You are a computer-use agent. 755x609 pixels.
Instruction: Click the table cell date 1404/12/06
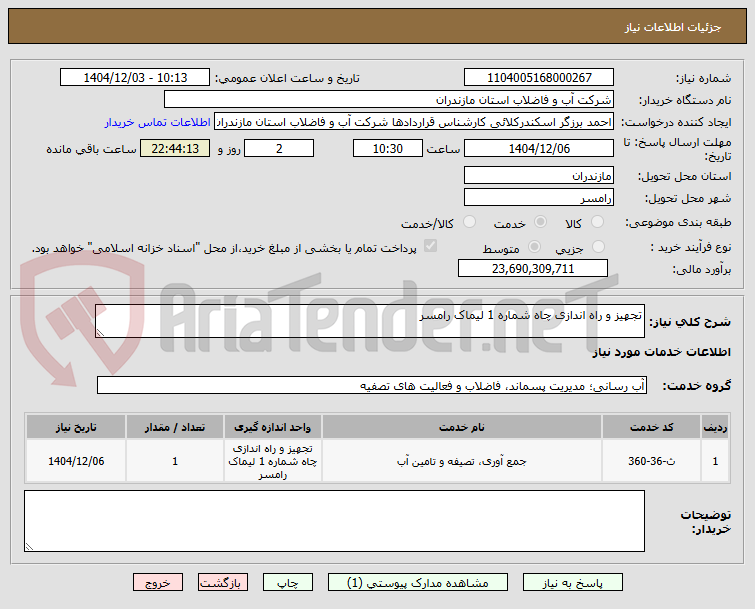click(76, 461)
